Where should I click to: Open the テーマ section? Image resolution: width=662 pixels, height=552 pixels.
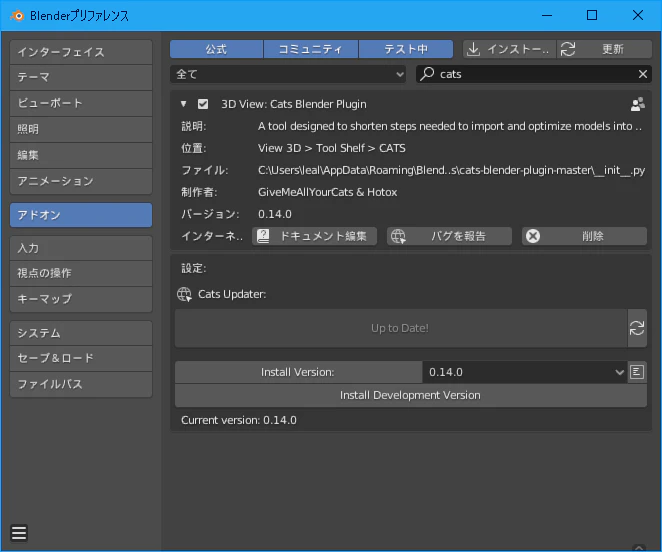[81, 77]
